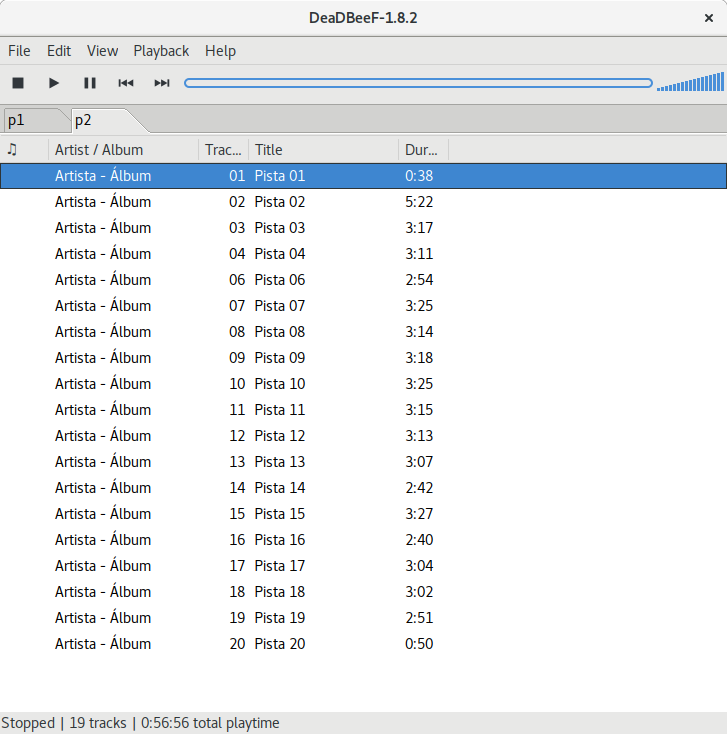This screenshot has height=734, width=727.
Task: Skip to the next track
Action: pos(162,83)
